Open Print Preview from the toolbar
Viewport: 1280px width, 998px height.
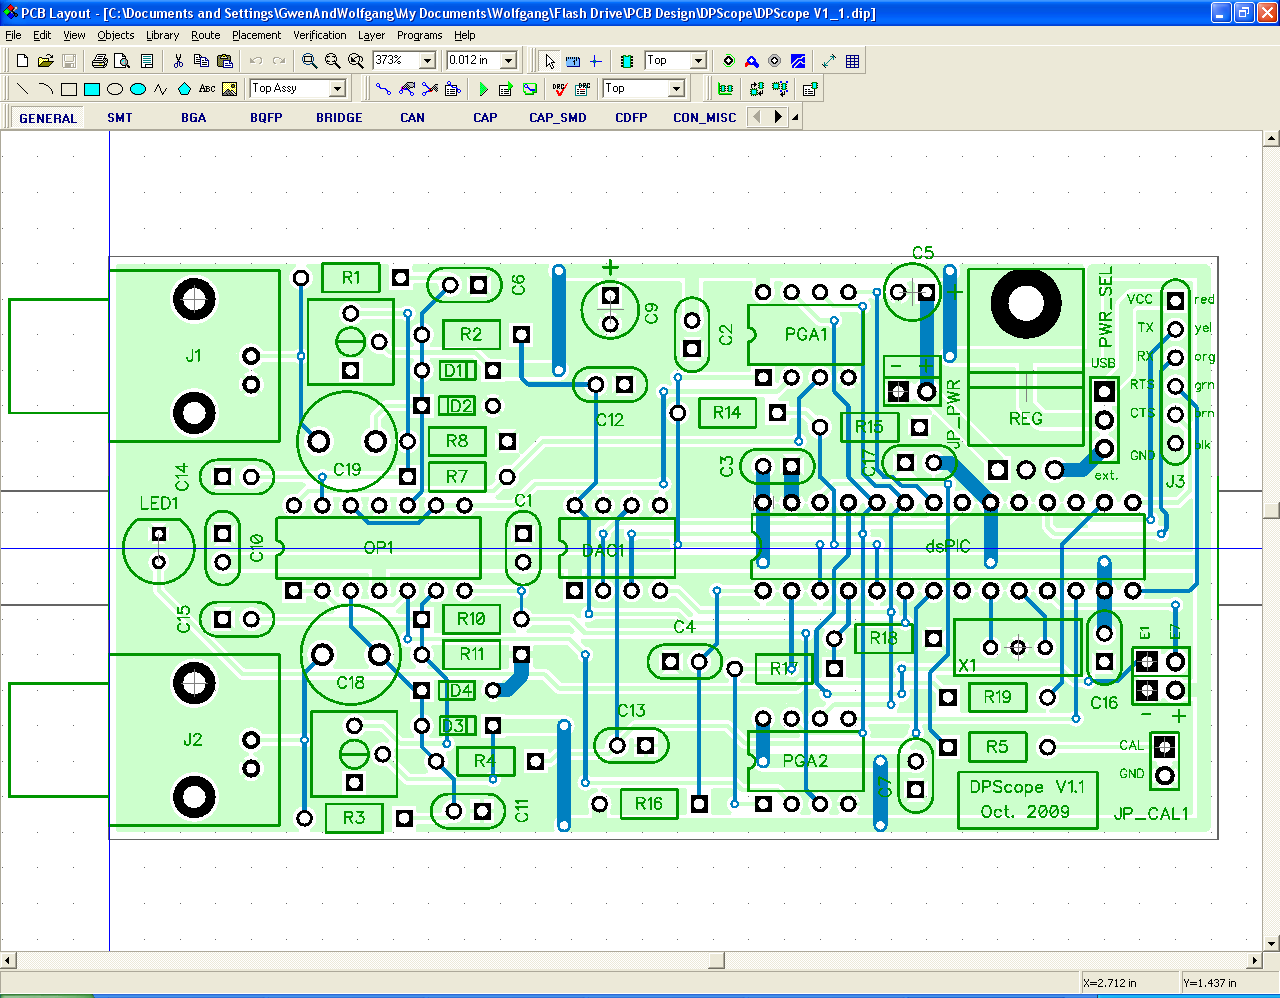[124, 60]
